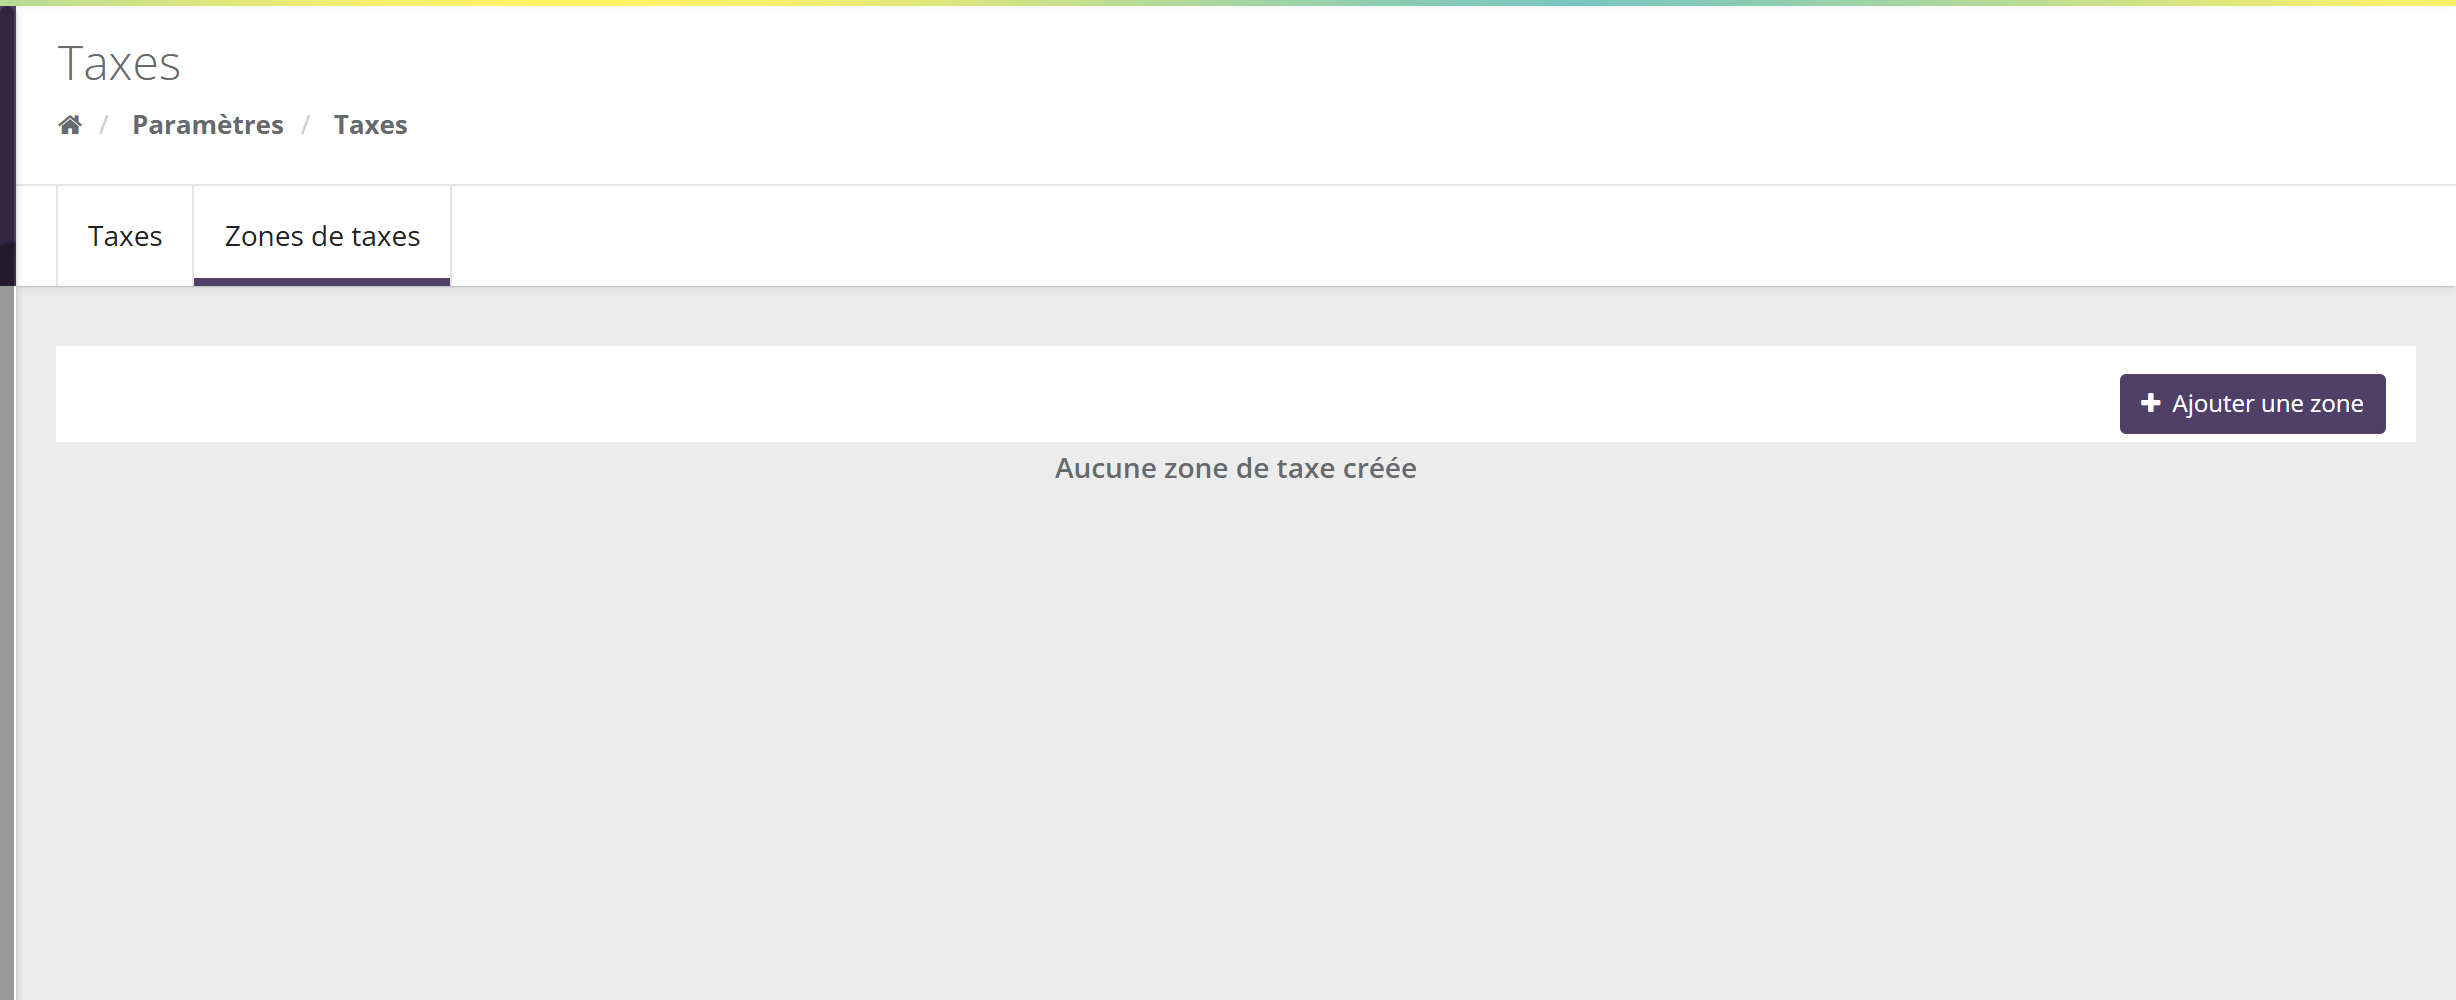Click the Taxes page heading
Screen dimensions: 2456x1000
pyautogui.click(x=119, y=63)
